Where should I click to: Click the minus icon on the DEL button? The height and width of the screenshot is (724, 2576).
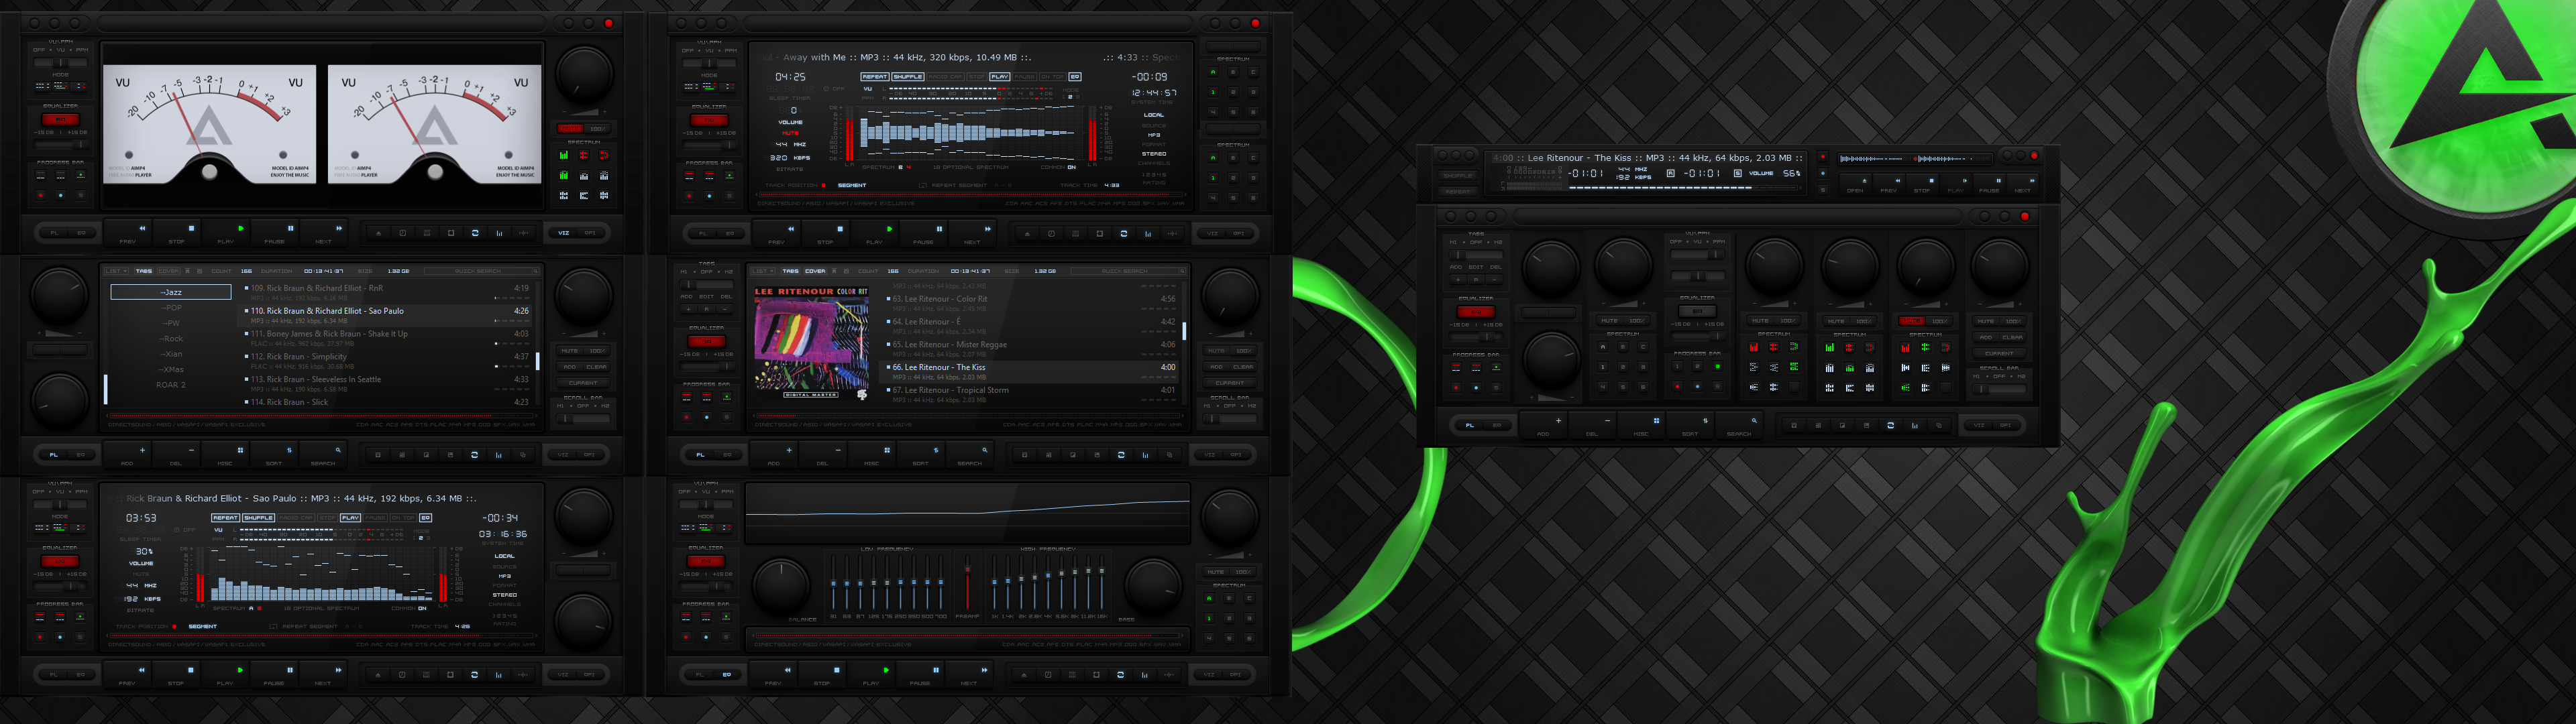192,450
